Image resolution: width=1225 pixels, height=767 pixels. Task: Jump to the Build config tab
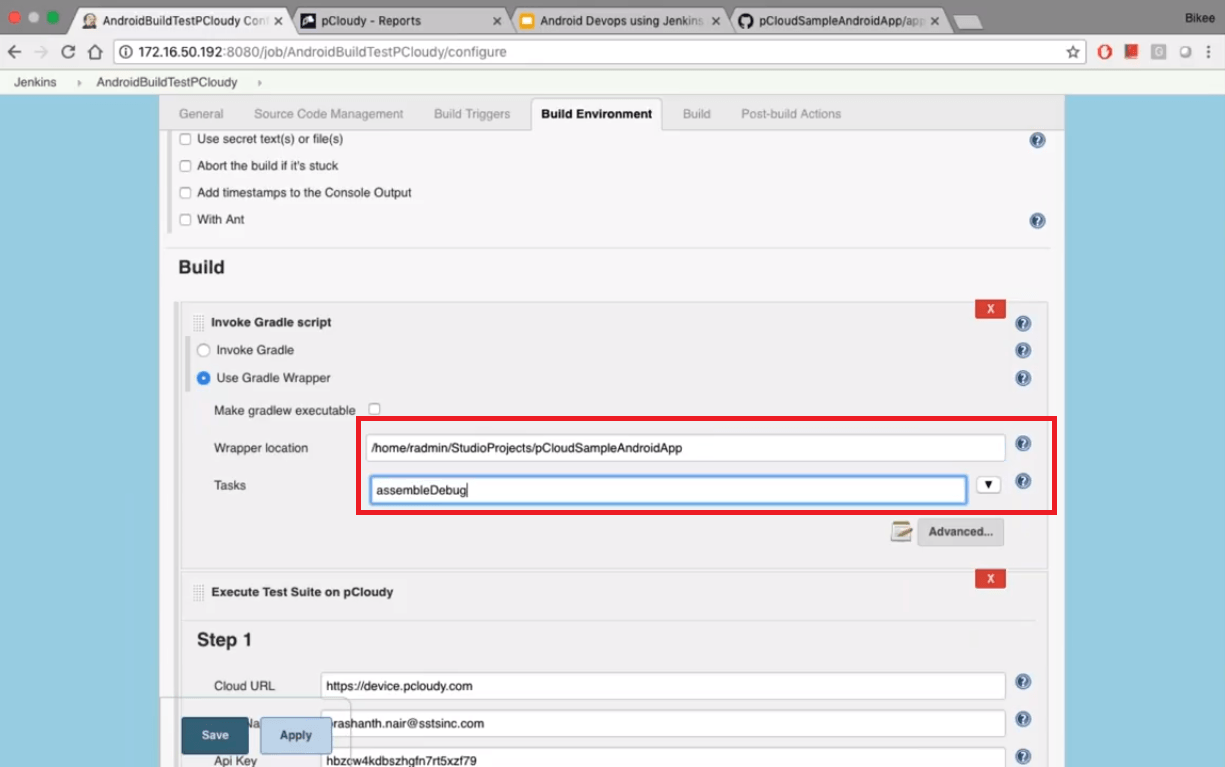(697, 114)
